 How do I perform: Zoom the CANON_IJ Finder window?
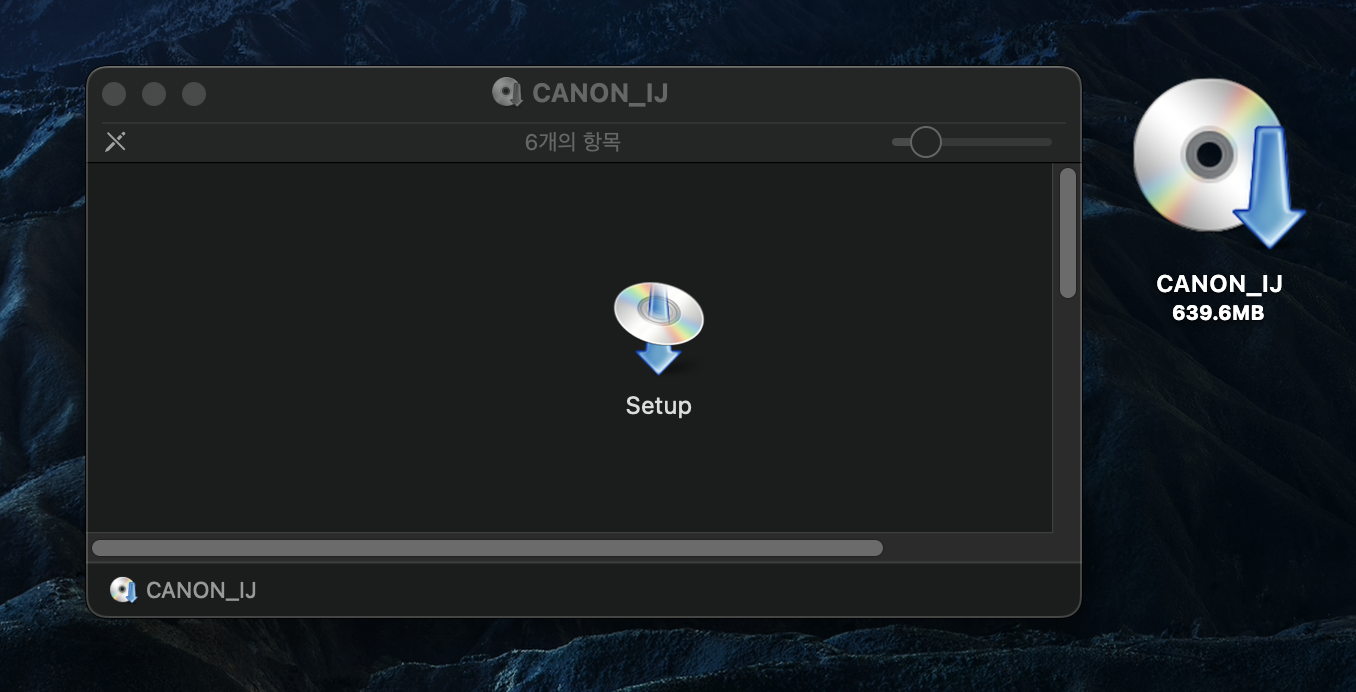pyautogui.click(x=194, y=94)
